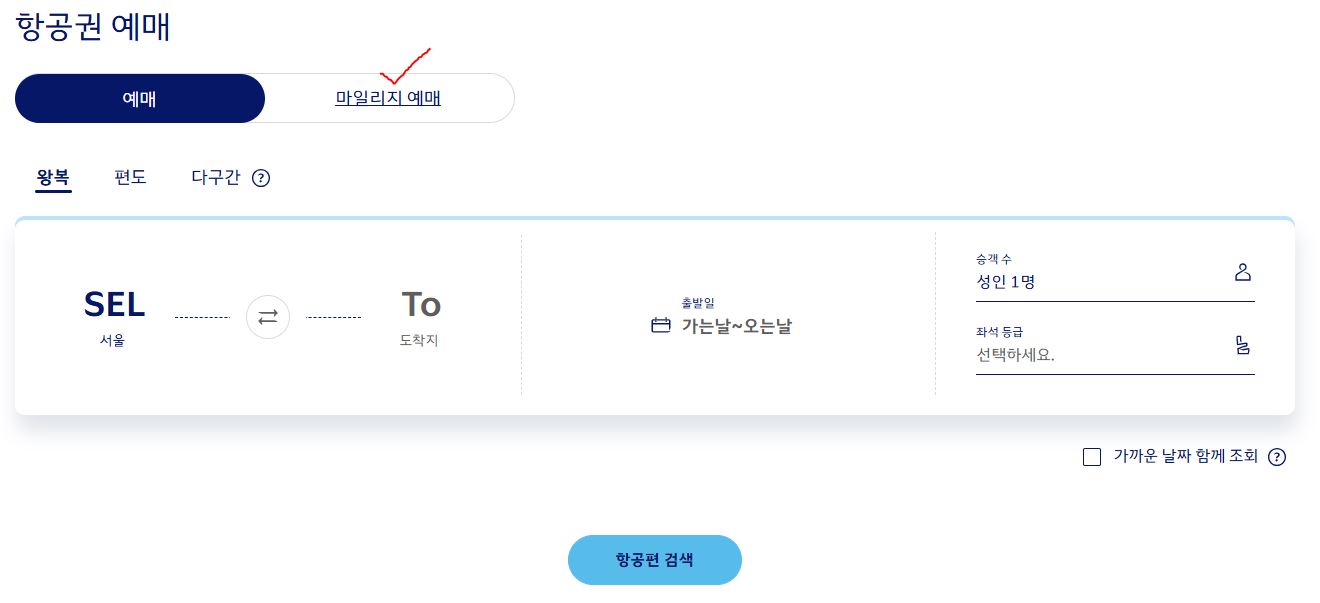Open calendar using the date picker icon
The height and width of the screenshot is (603, 1320).
[x=660, y=324]
